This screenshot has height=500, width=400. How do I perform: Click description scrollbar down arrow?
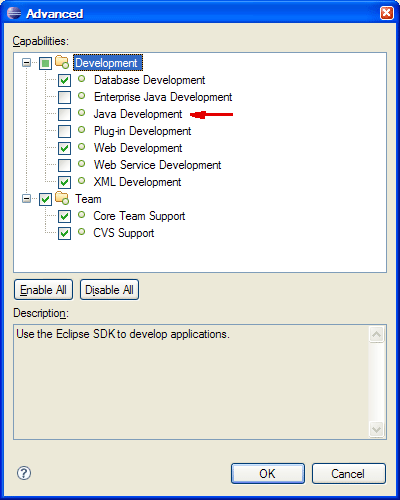click(377, 429)
